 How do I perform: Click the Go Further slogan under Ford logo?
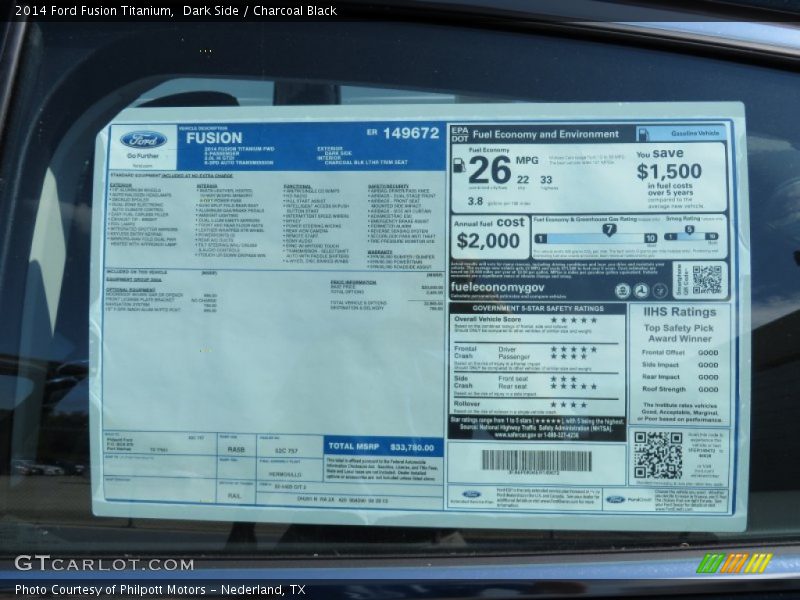point(143,156)
